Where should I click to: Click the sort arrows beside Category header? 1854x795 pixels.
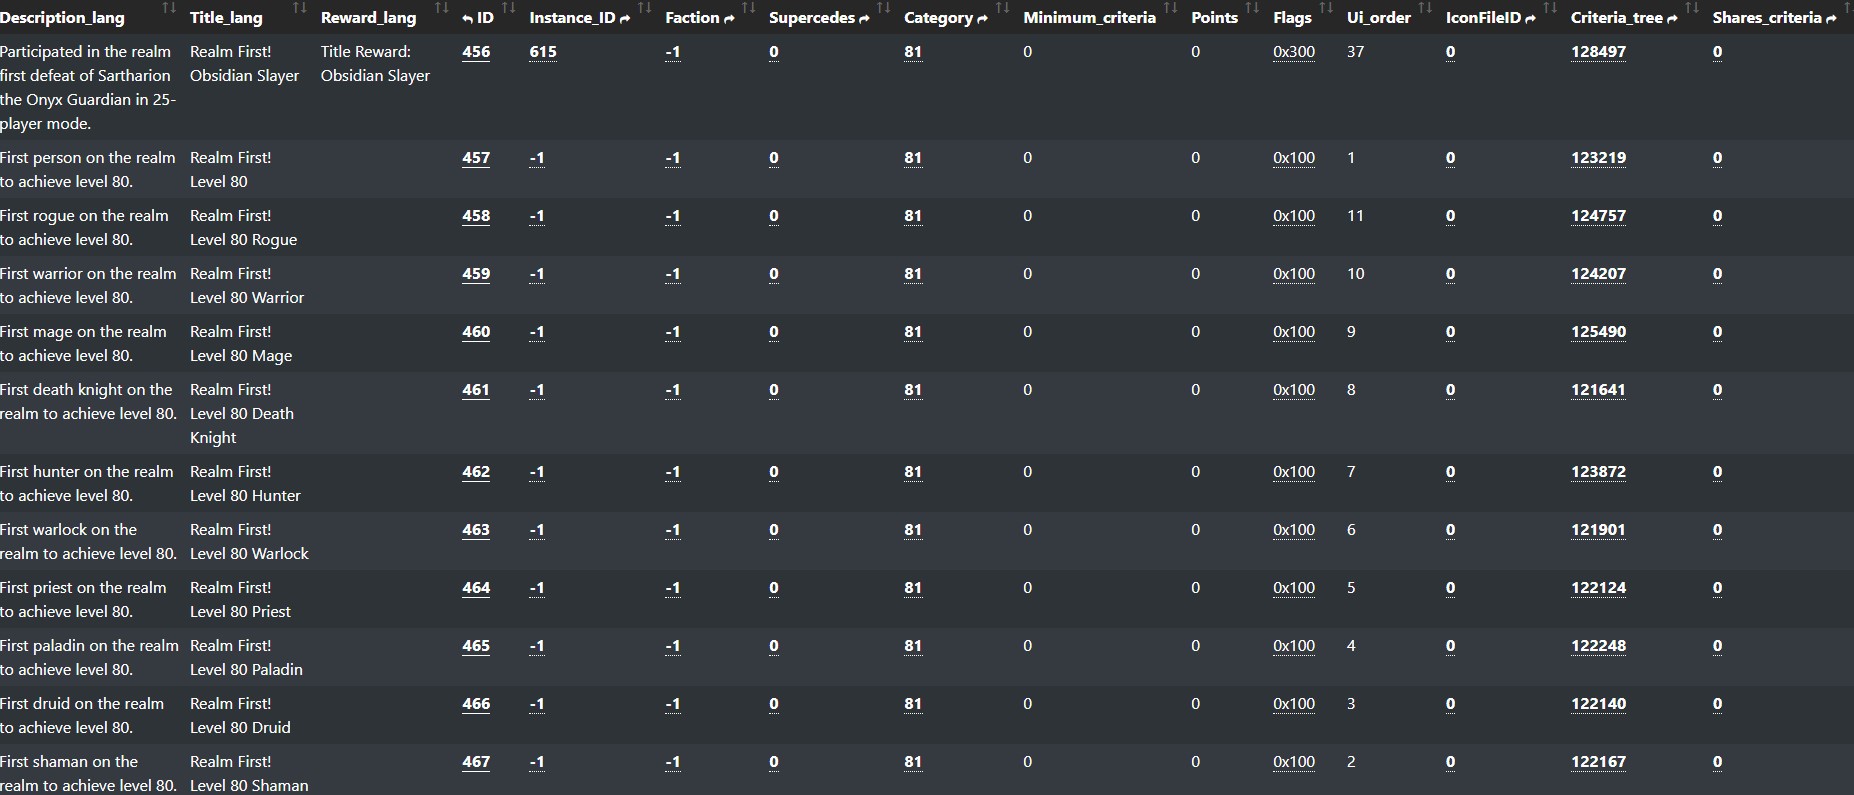[x=1002, y=9]
